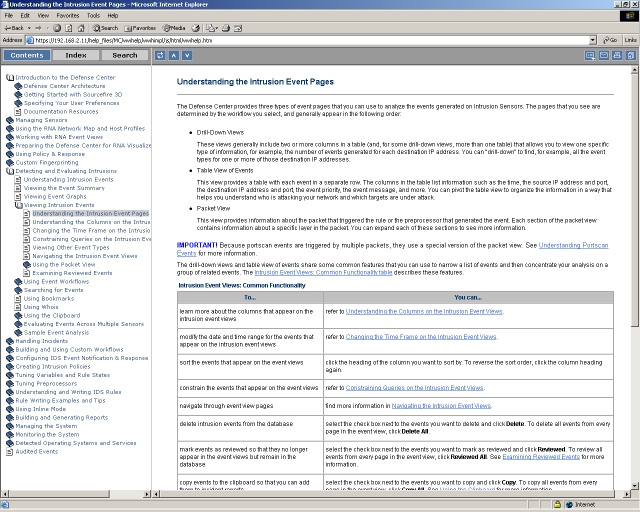This screenshot has width=640, height=512.
Task: Switch to the Index tab
Action: (x=76, y=55)
